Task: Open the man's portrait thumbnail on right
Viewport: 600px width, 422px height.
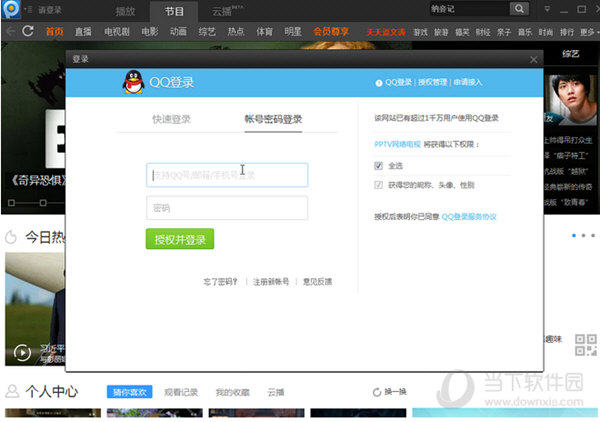Action: 571,99
